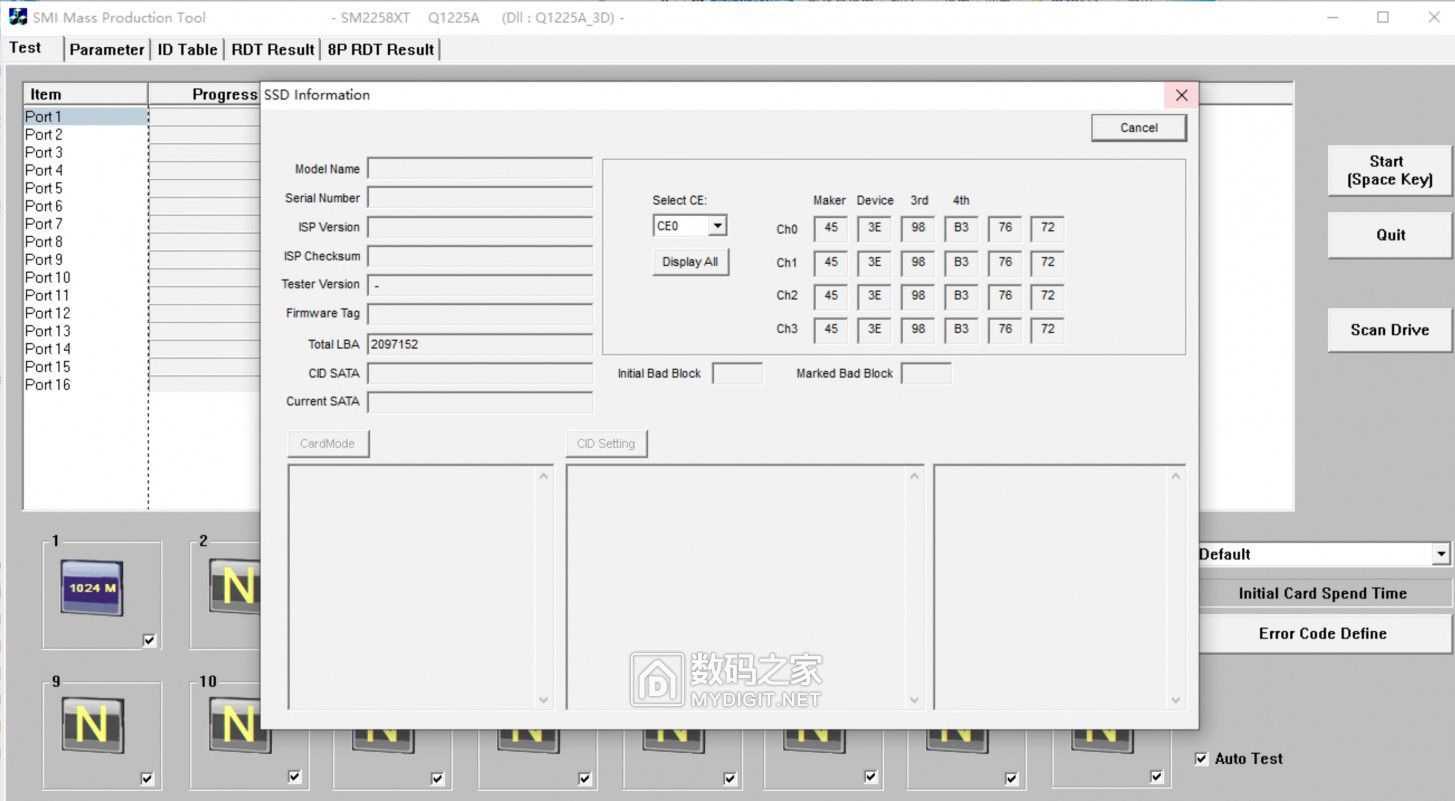The width and height of the screenshot is (1455, 801).
Task: Click the Cancel button
Action: 1139,128
